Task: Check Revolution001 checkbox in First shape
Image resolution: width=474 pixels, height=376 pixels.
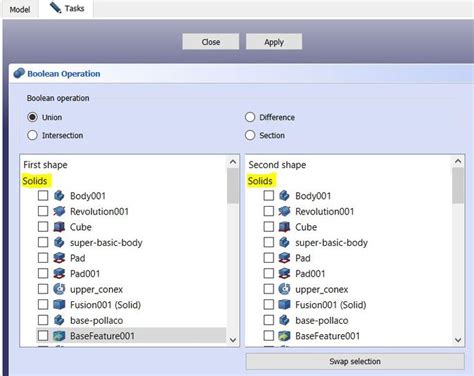Action: 43,211
